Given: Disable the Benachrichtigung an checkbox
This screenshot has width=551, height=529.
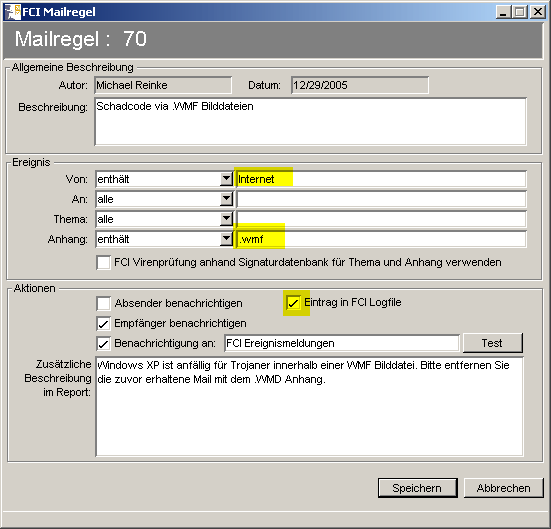Looking at the screenshot, I should click(x=103, y=343).
